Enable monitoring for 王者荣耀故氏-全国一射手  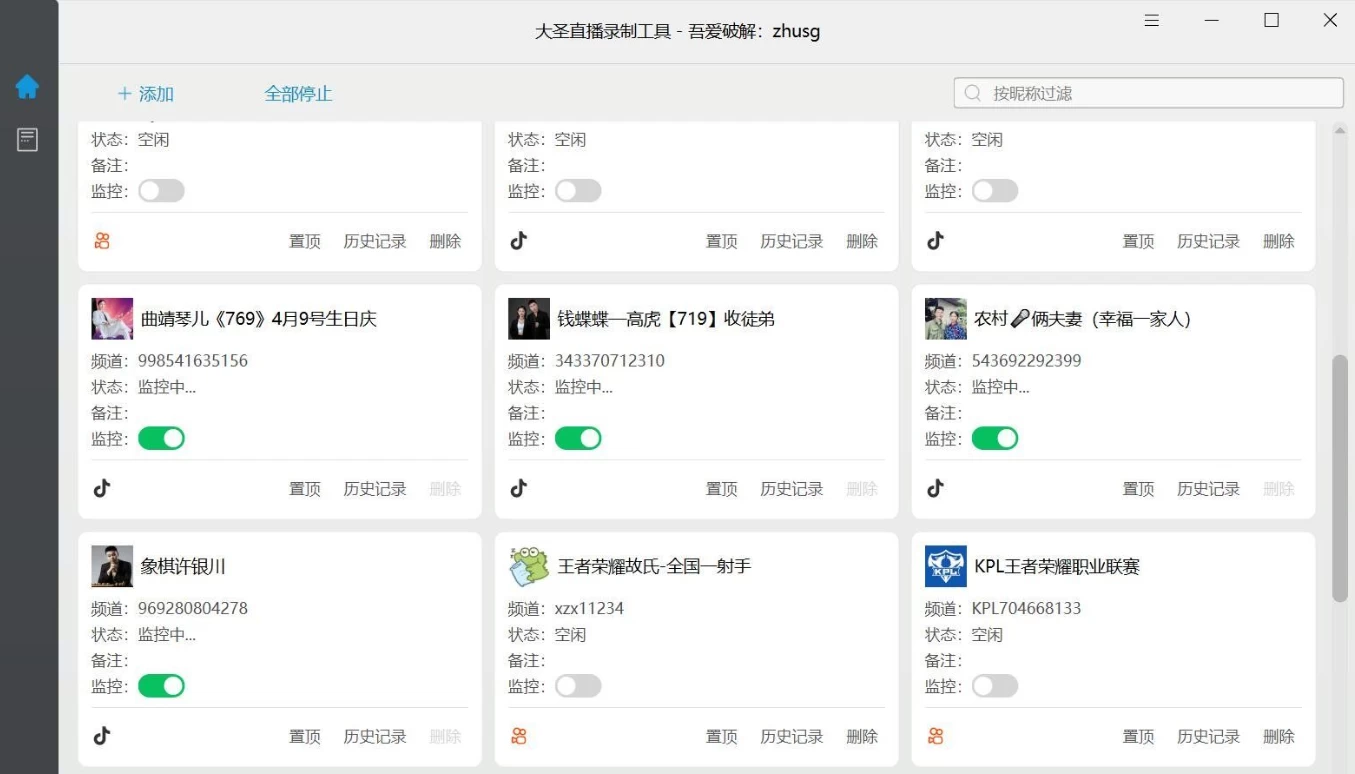pos(578,686)
